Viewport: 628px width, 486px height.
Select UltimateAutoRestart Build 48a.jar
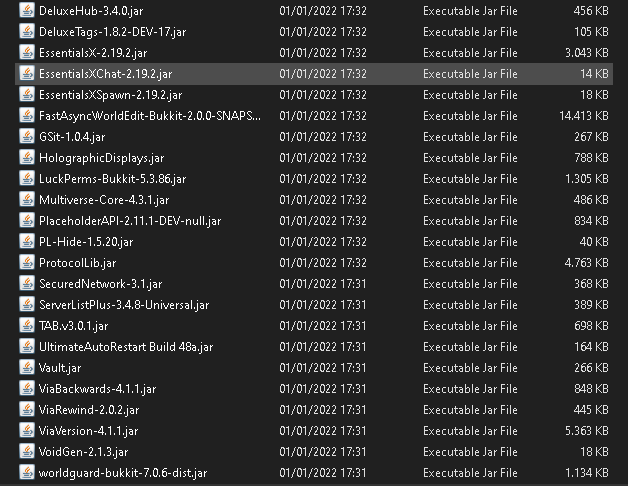pyautogui.click(x=126, y=347)
